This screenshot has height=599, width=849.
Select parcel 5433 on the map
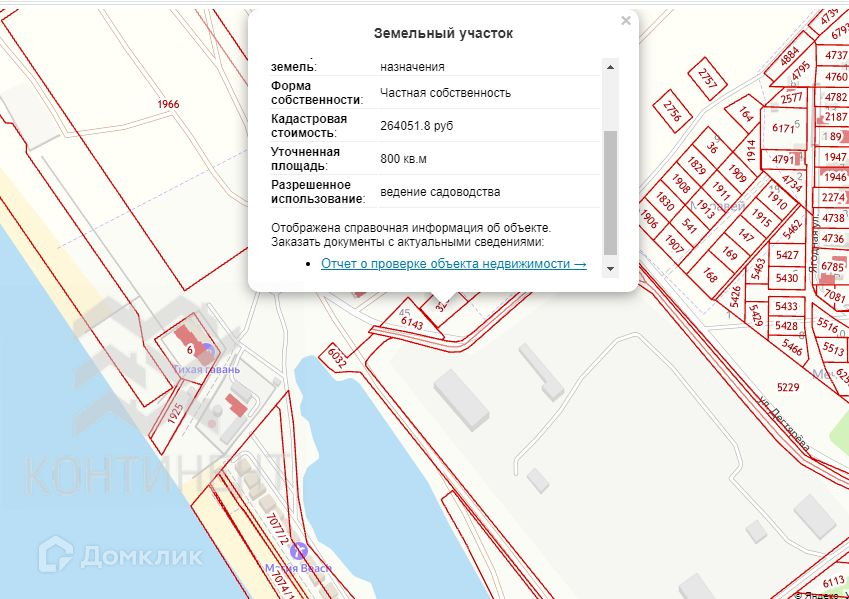[786, 306]
